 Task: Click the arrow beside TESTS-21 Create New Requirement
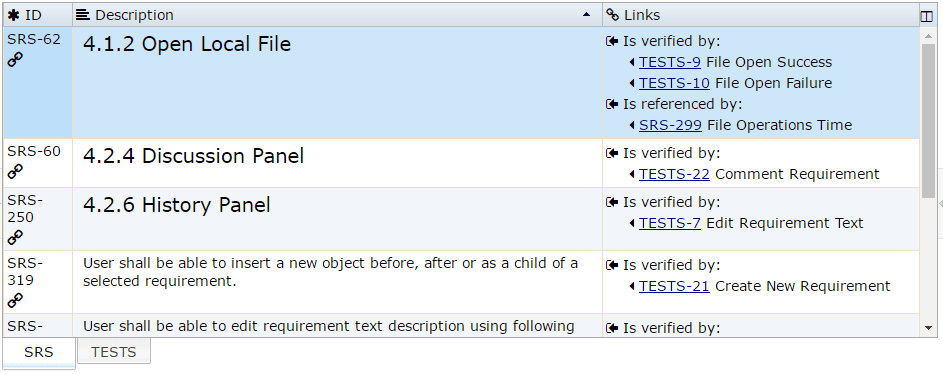[x=632, y=286]
